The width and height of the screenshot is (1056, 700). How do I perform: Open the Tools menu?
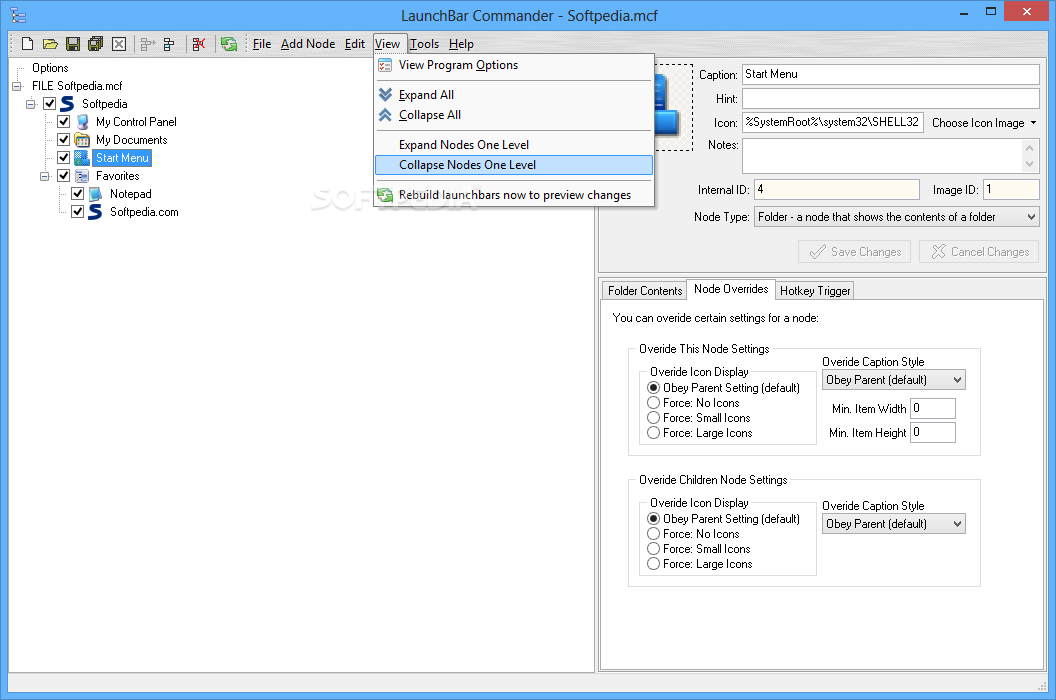tap(424, 44)
